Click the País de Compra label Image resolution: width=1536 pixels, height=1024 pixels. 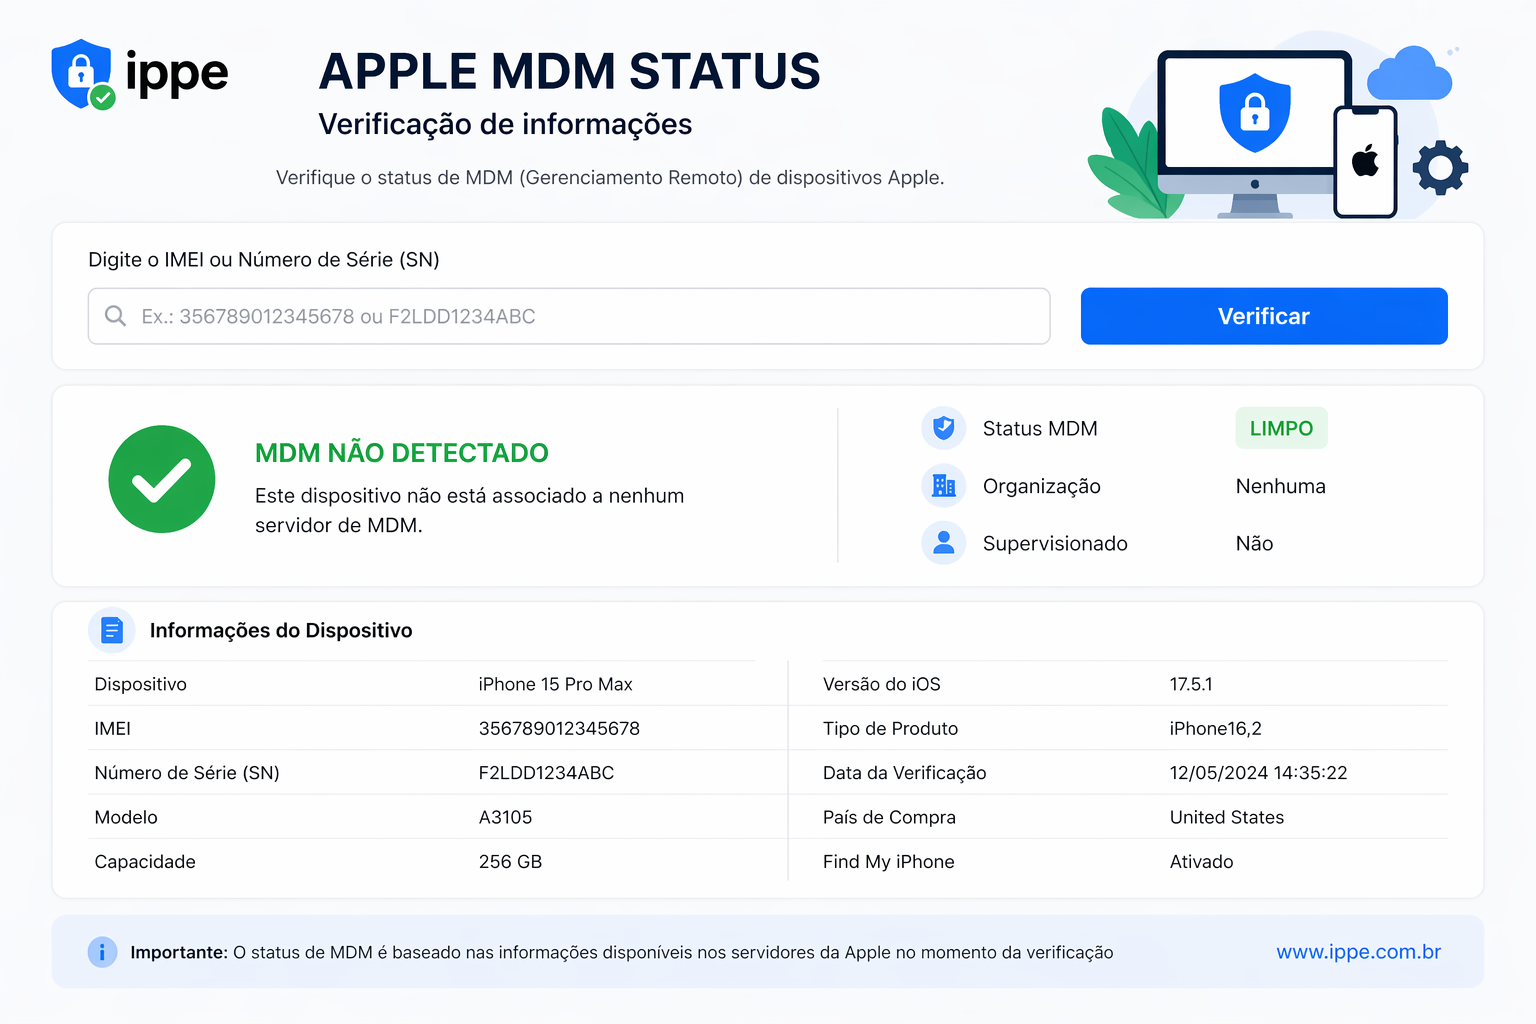[889, 817]
